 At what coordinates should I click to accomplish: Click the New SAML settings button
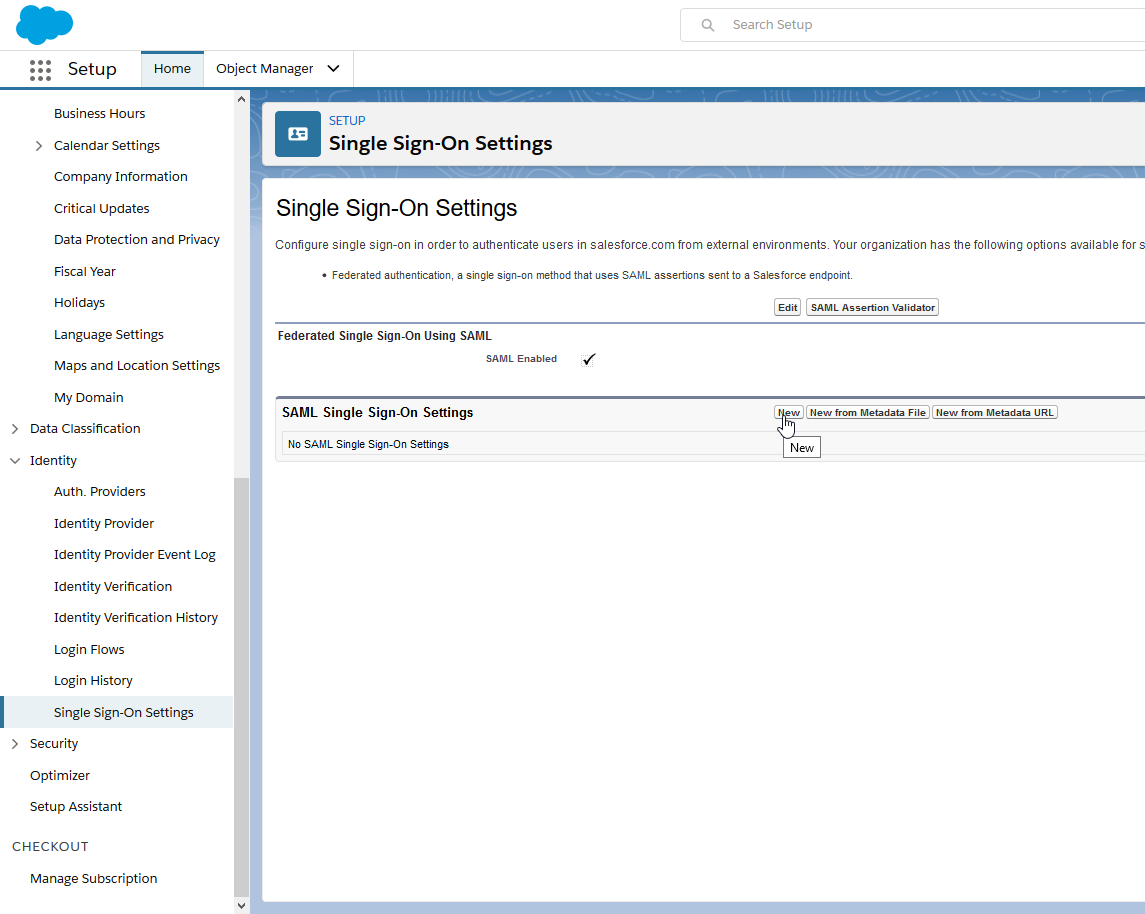(788, 413)
